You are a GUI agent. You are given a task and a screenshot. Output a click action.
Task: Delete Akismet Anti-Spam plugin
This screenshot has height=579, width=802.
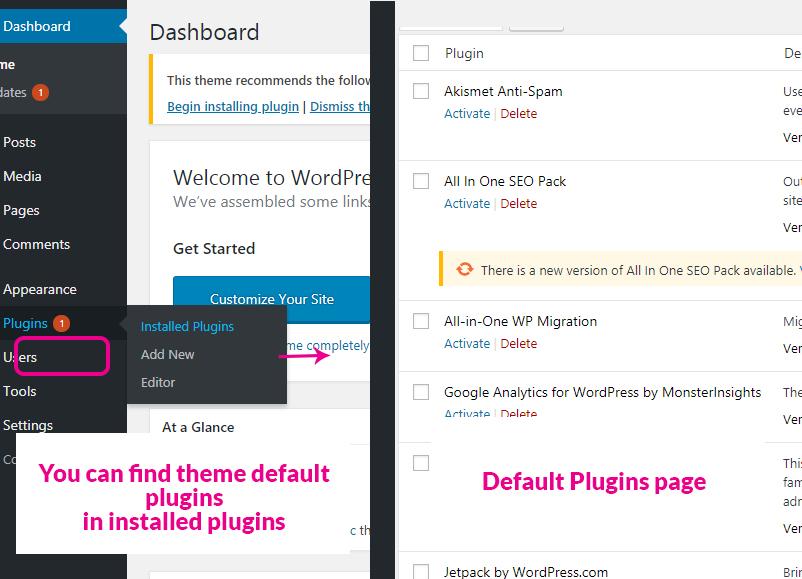(x=519, y=114)
